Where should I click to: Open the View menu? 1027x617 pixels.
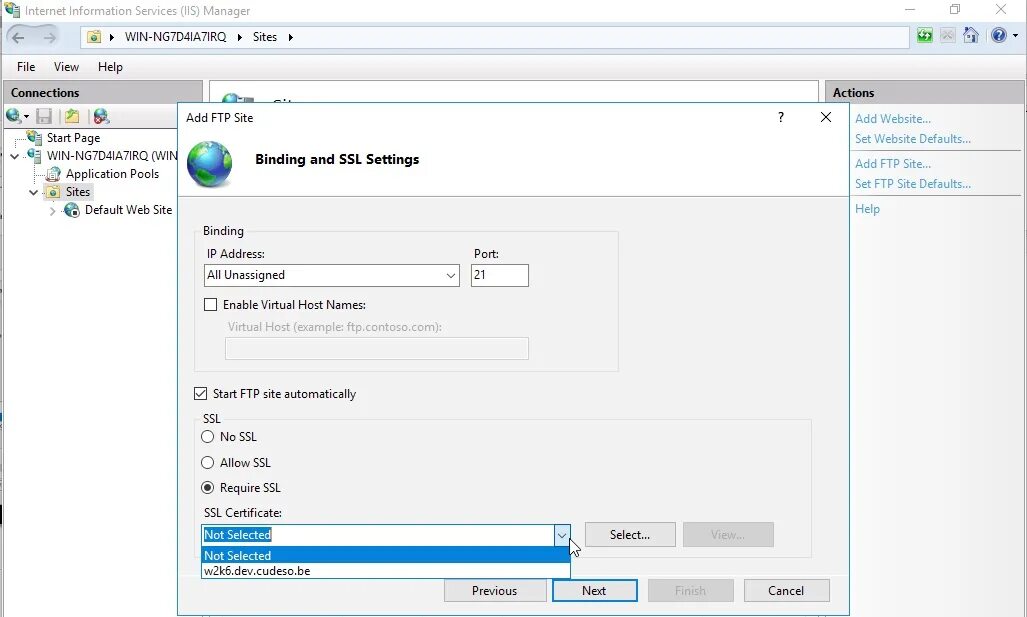pyautogui.click(x=66, y=67)
